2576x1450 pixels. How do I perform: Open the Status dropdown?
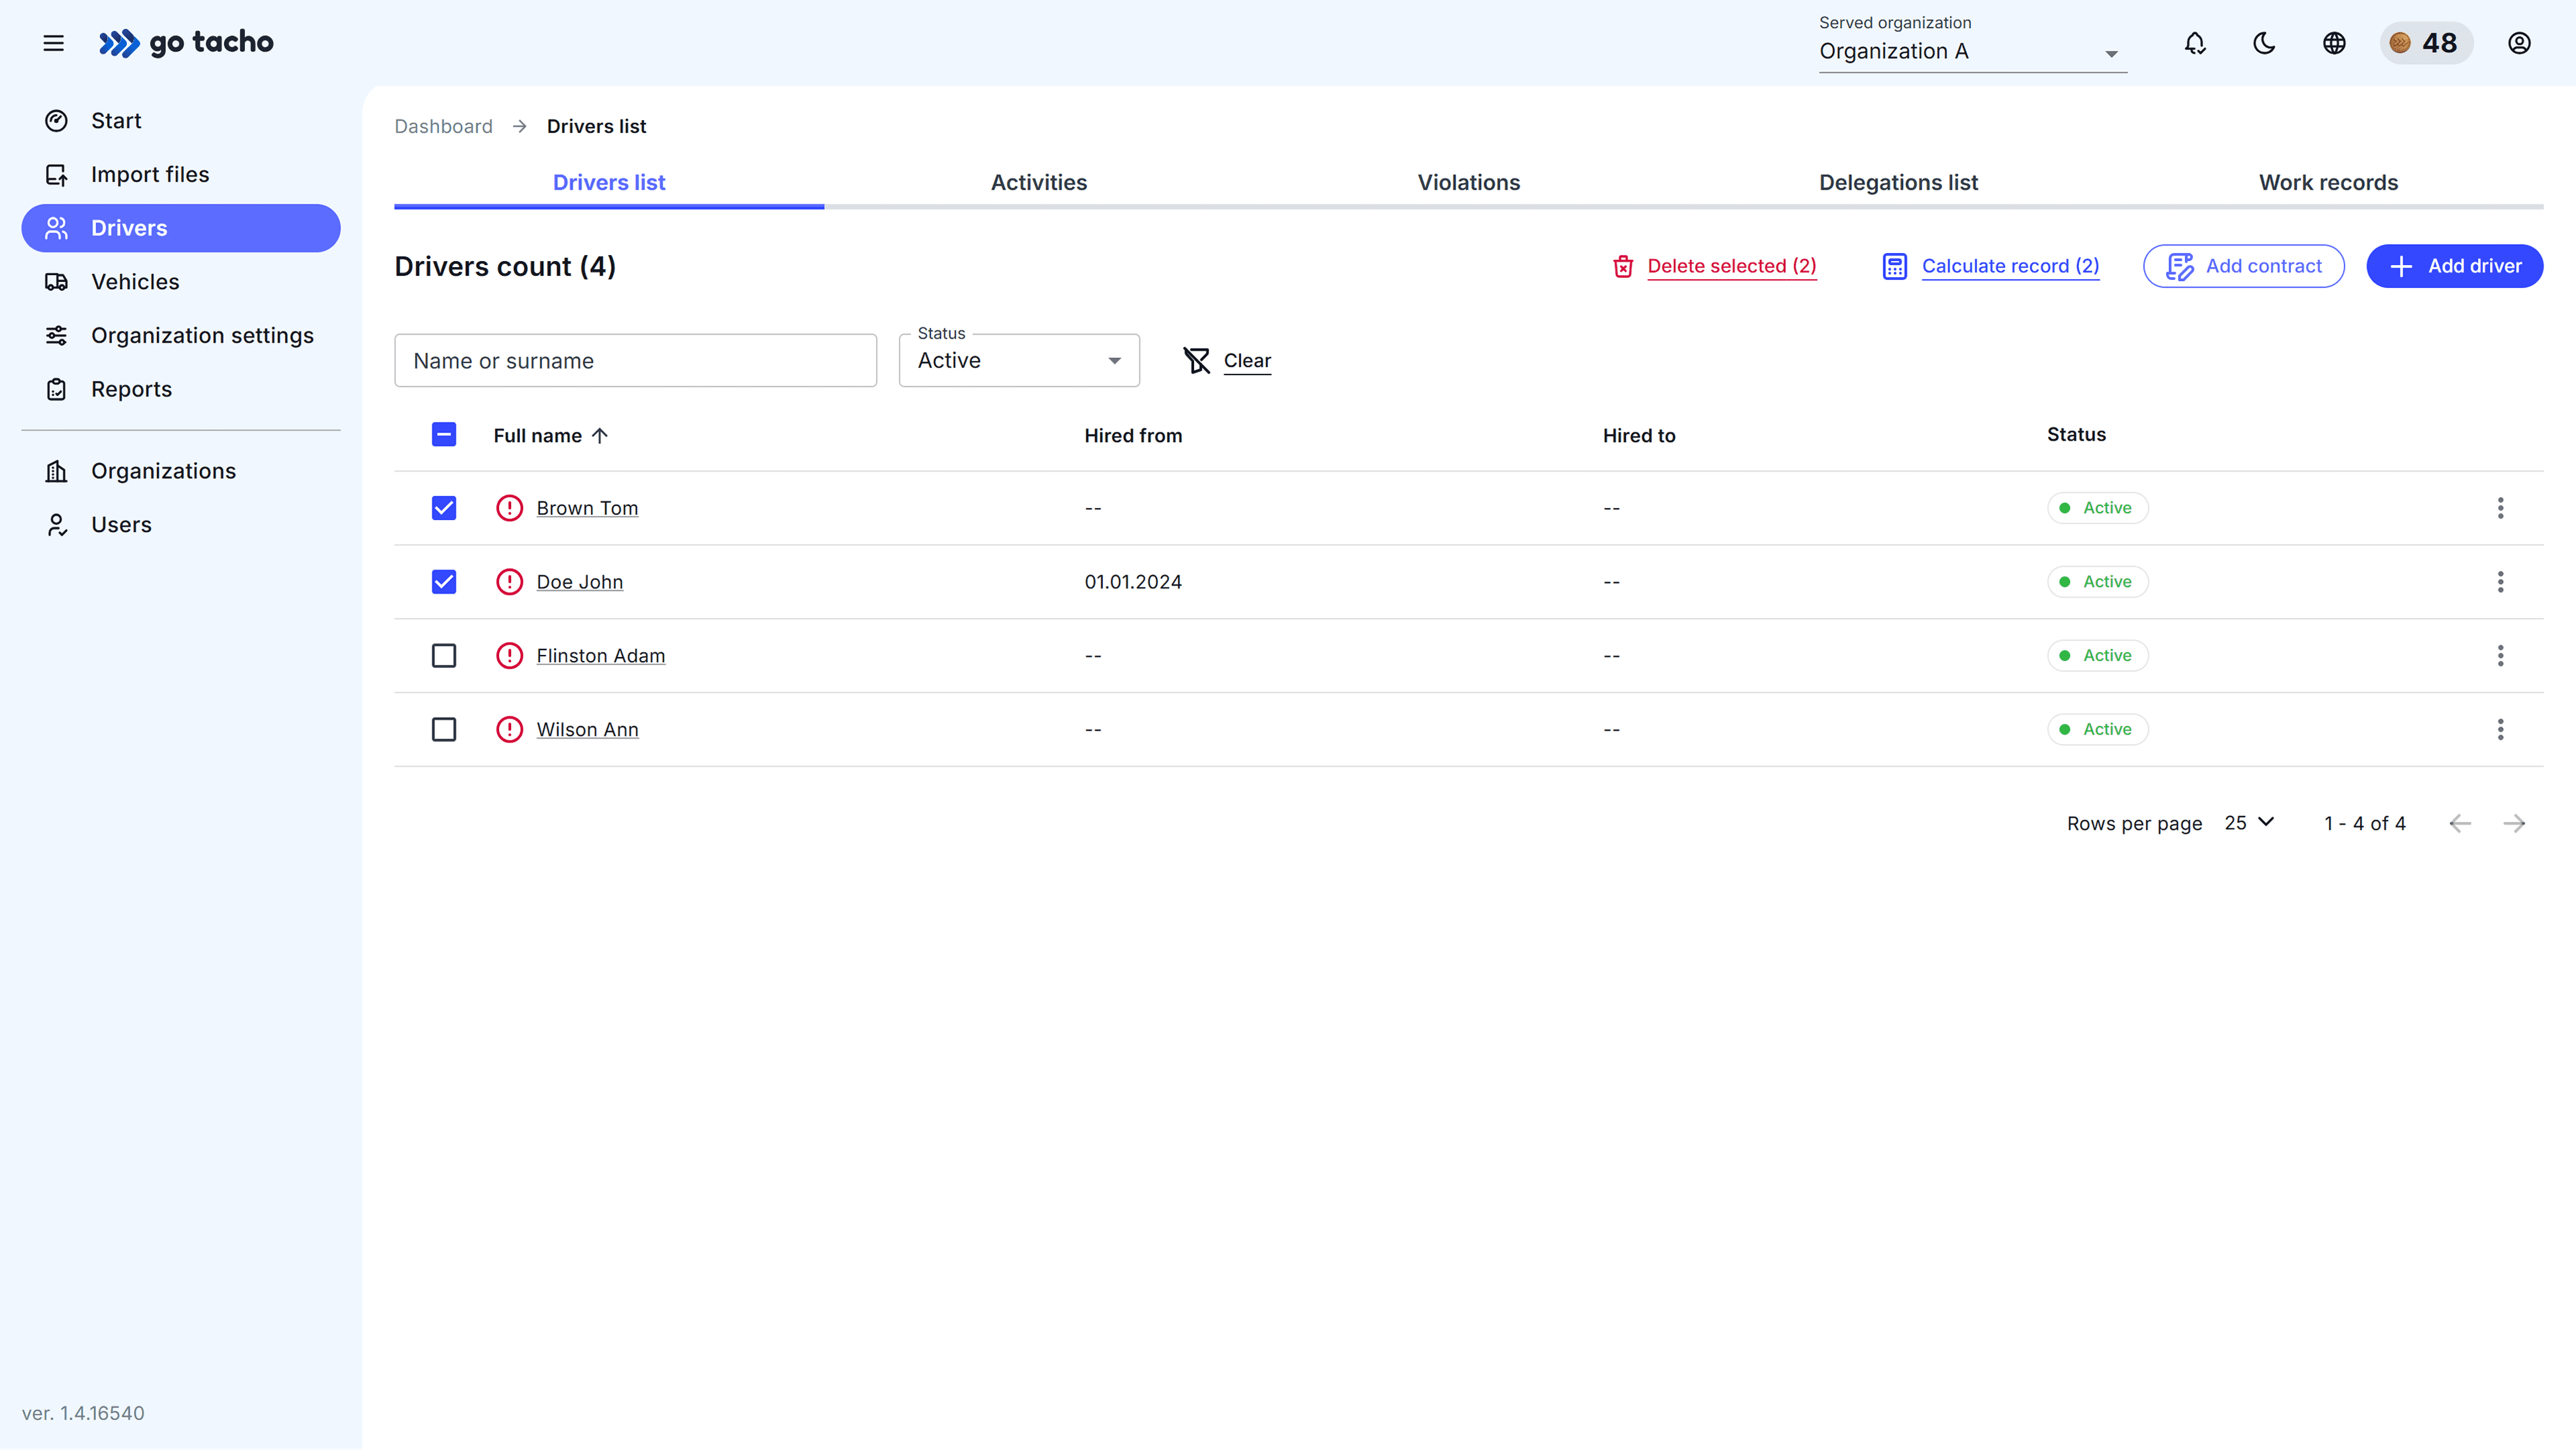(1018, 360)
